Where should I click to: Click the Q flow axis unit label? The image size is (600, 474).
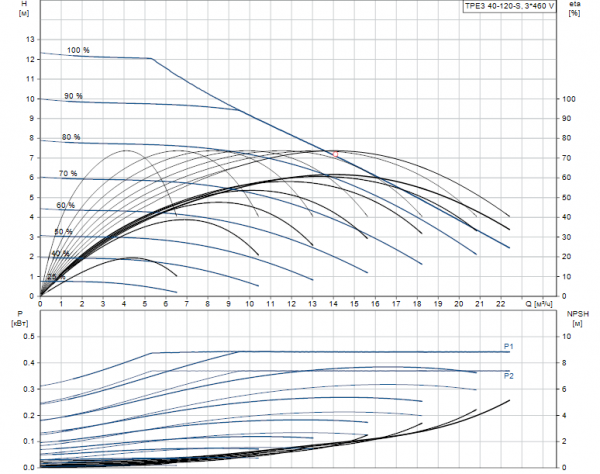(x=539, y=304)
